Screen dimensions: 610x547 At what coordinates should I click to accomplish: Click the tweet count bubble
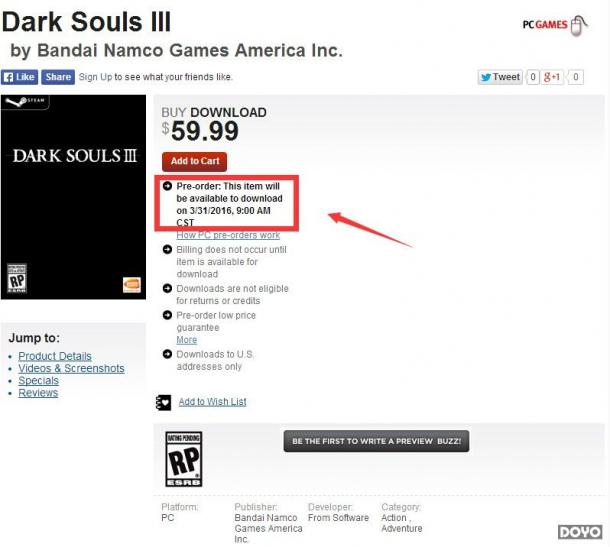533,77
